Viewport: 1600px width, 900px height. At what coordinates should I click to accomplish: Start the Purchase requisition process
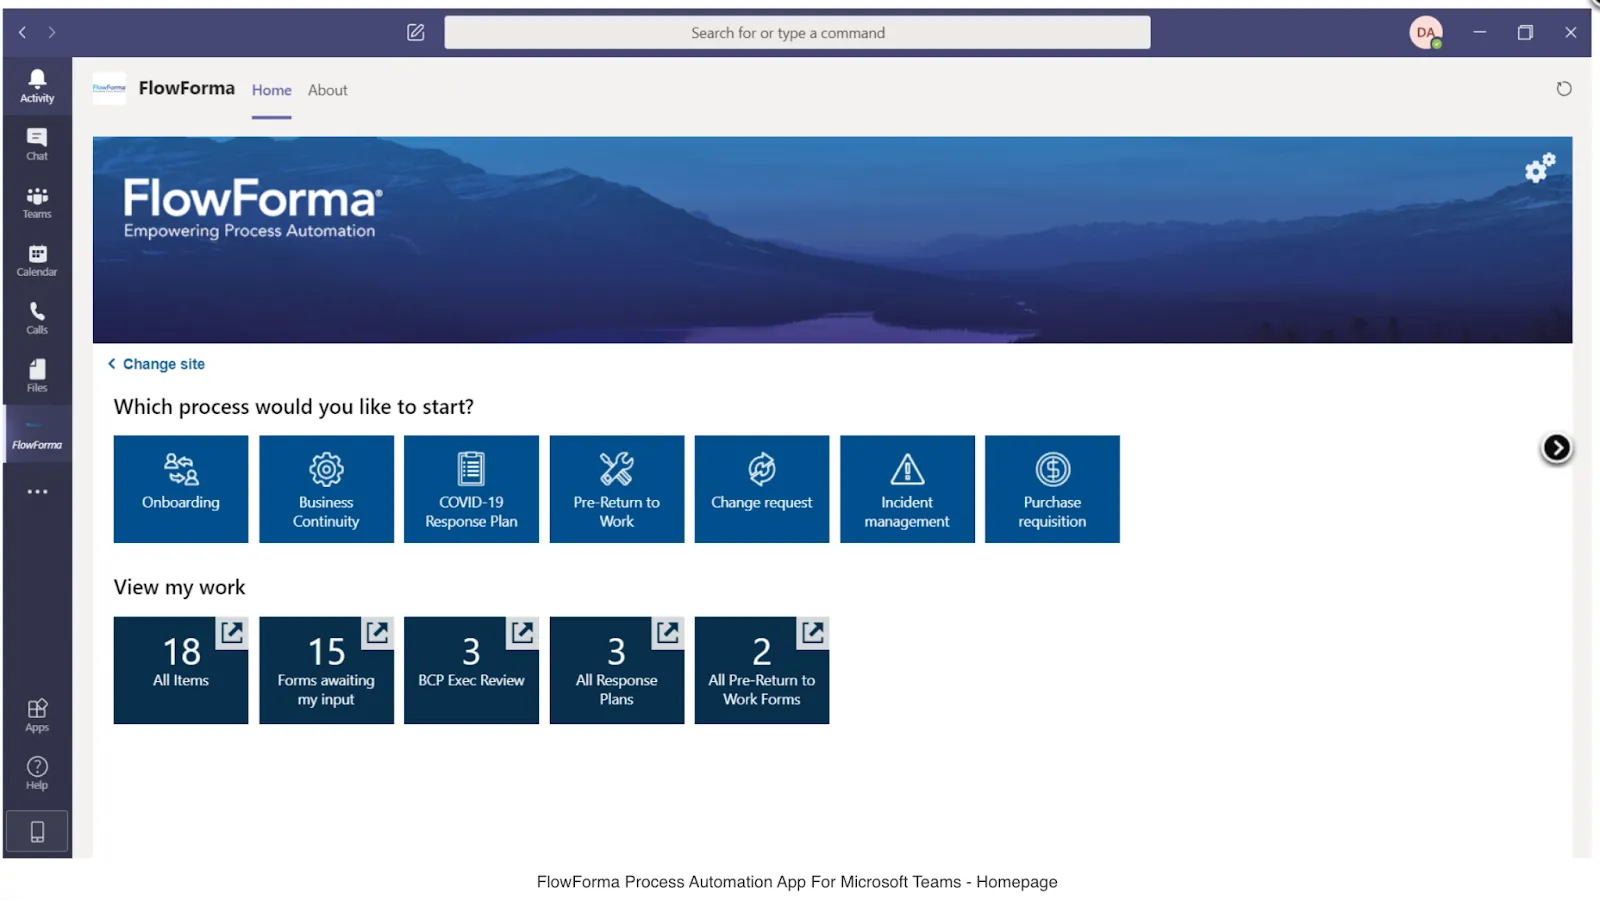pos(1052,489)
